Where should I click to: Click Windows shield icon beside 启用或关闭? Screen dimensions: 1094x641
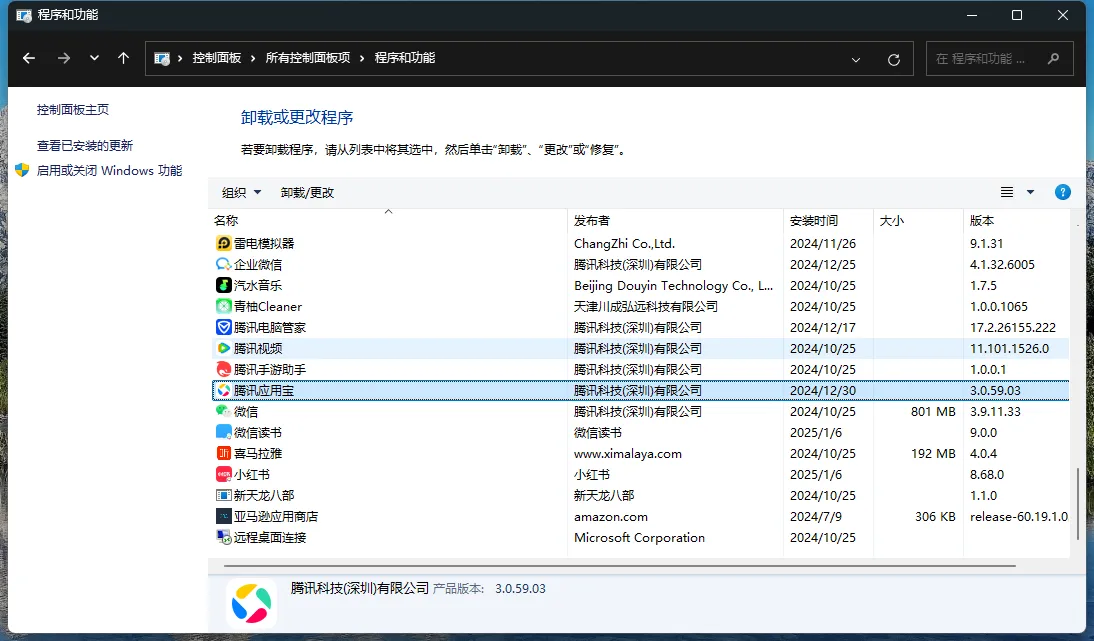tap(22, 170)
